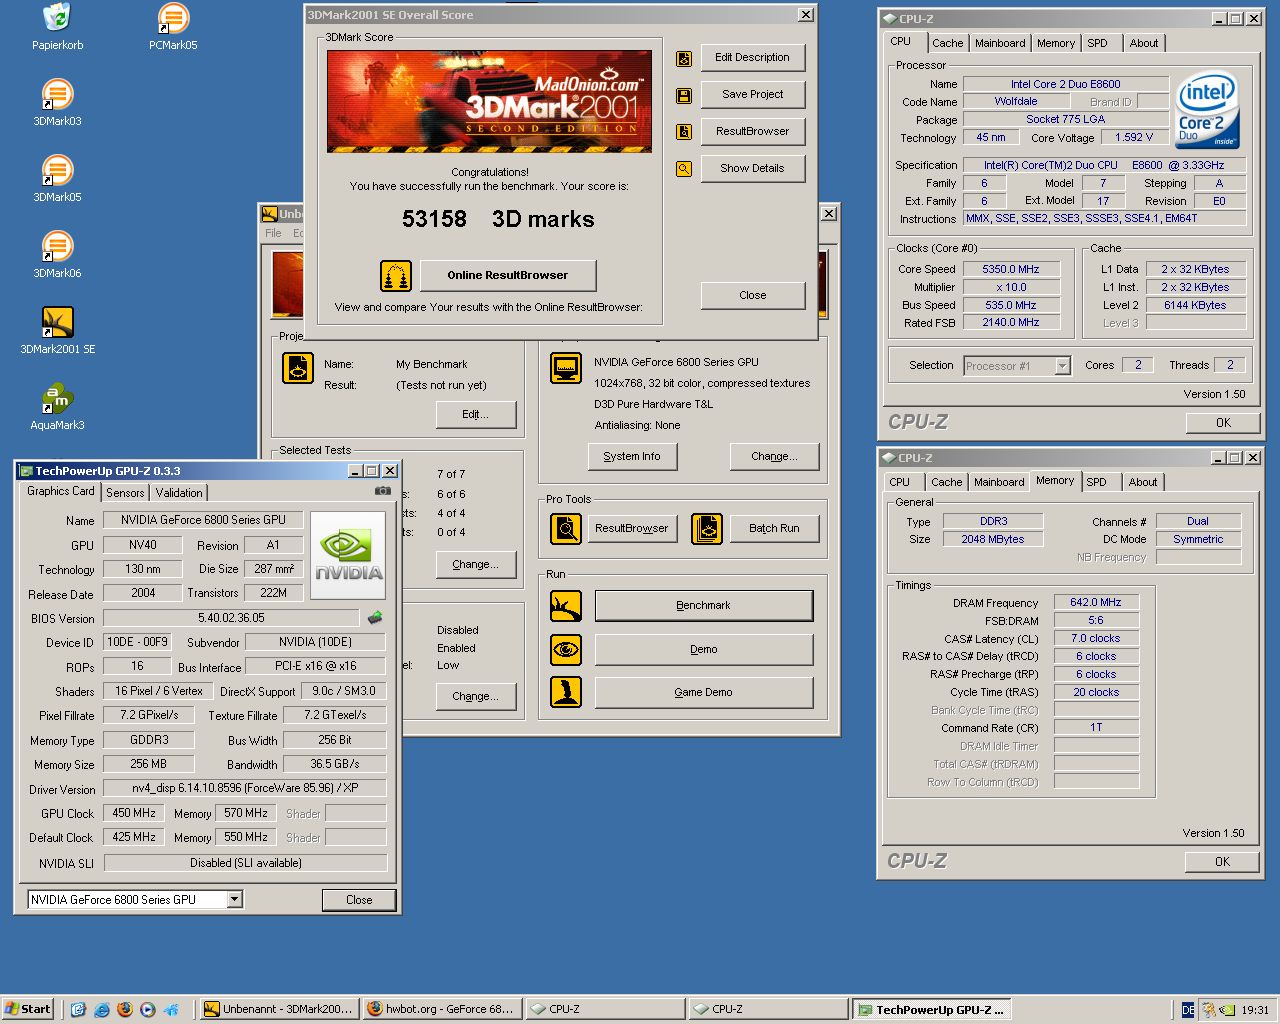Screen dimensions: 1280x1024
Task: Click the Game Demo joystick icon
Action: coord(566,692)
